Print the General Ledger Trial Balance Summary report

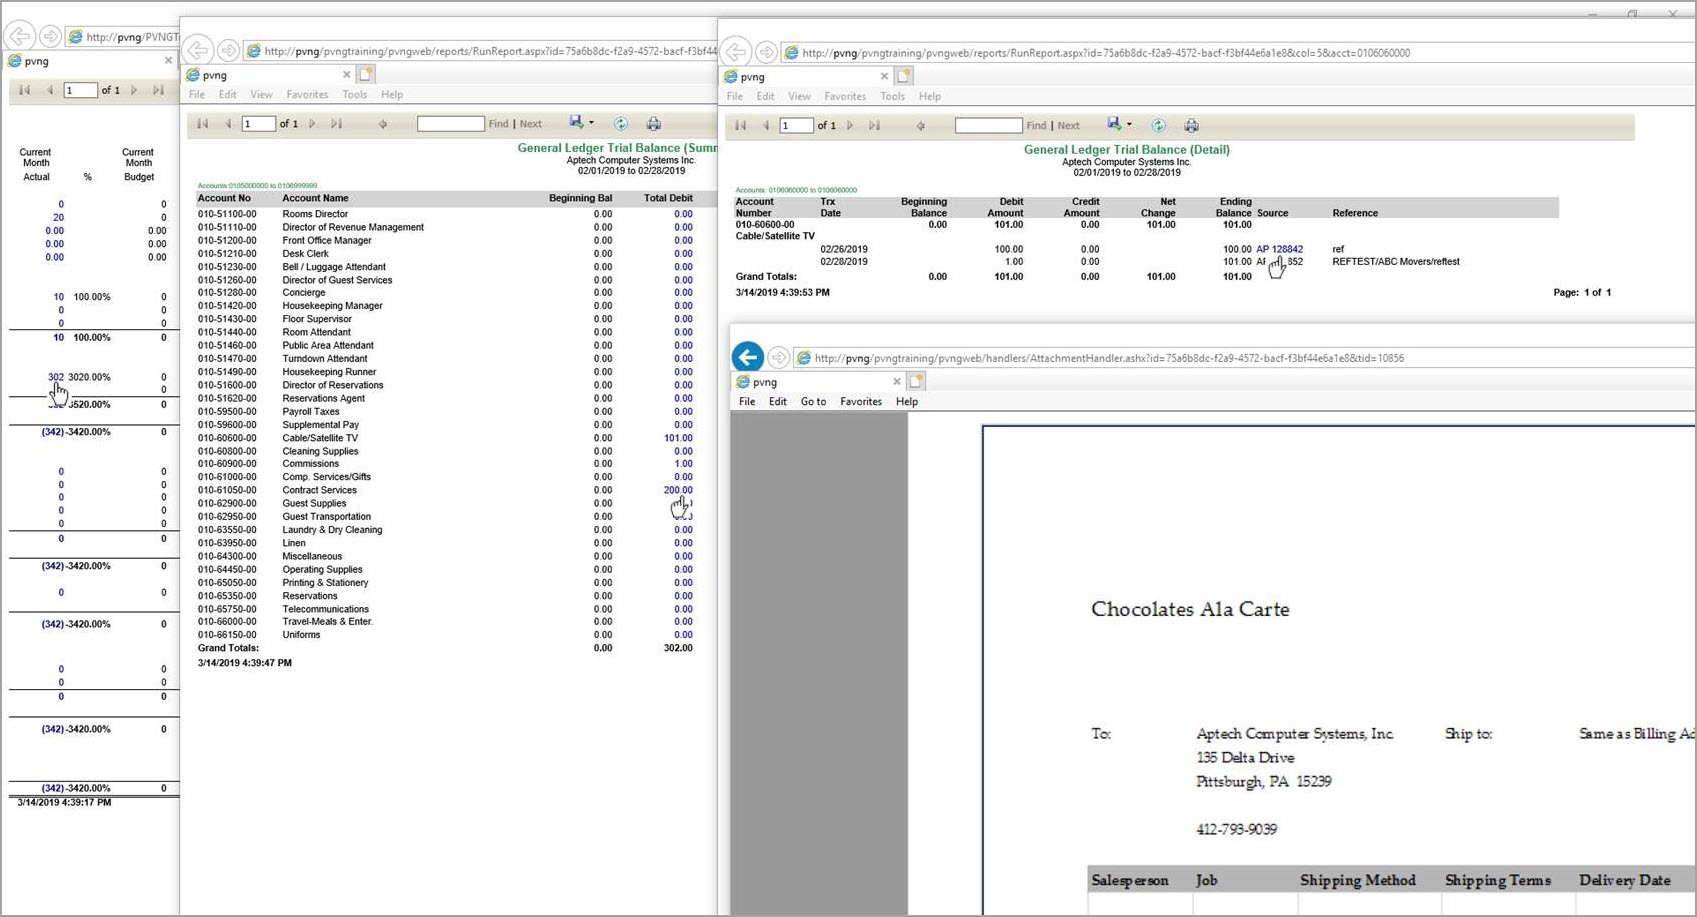click(x=654, y=122)
